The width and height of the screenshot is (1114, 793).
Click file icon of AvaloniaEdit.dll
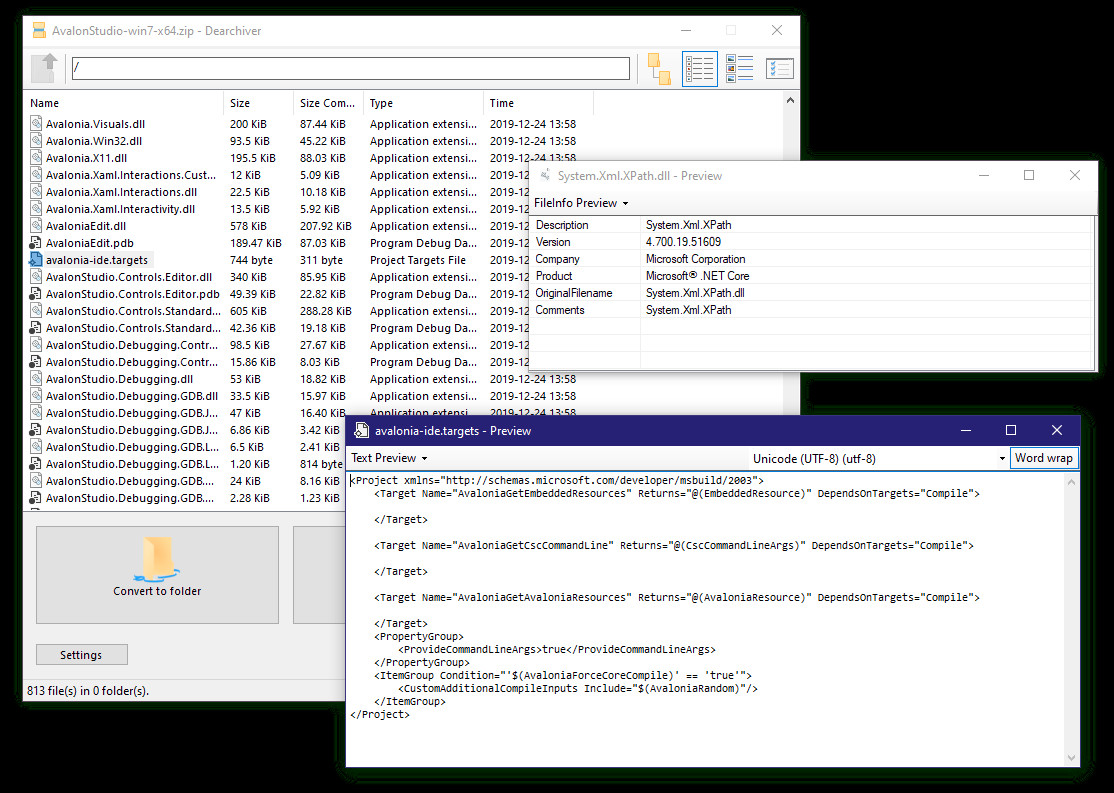pyautogui.click(x=36, y=226)
